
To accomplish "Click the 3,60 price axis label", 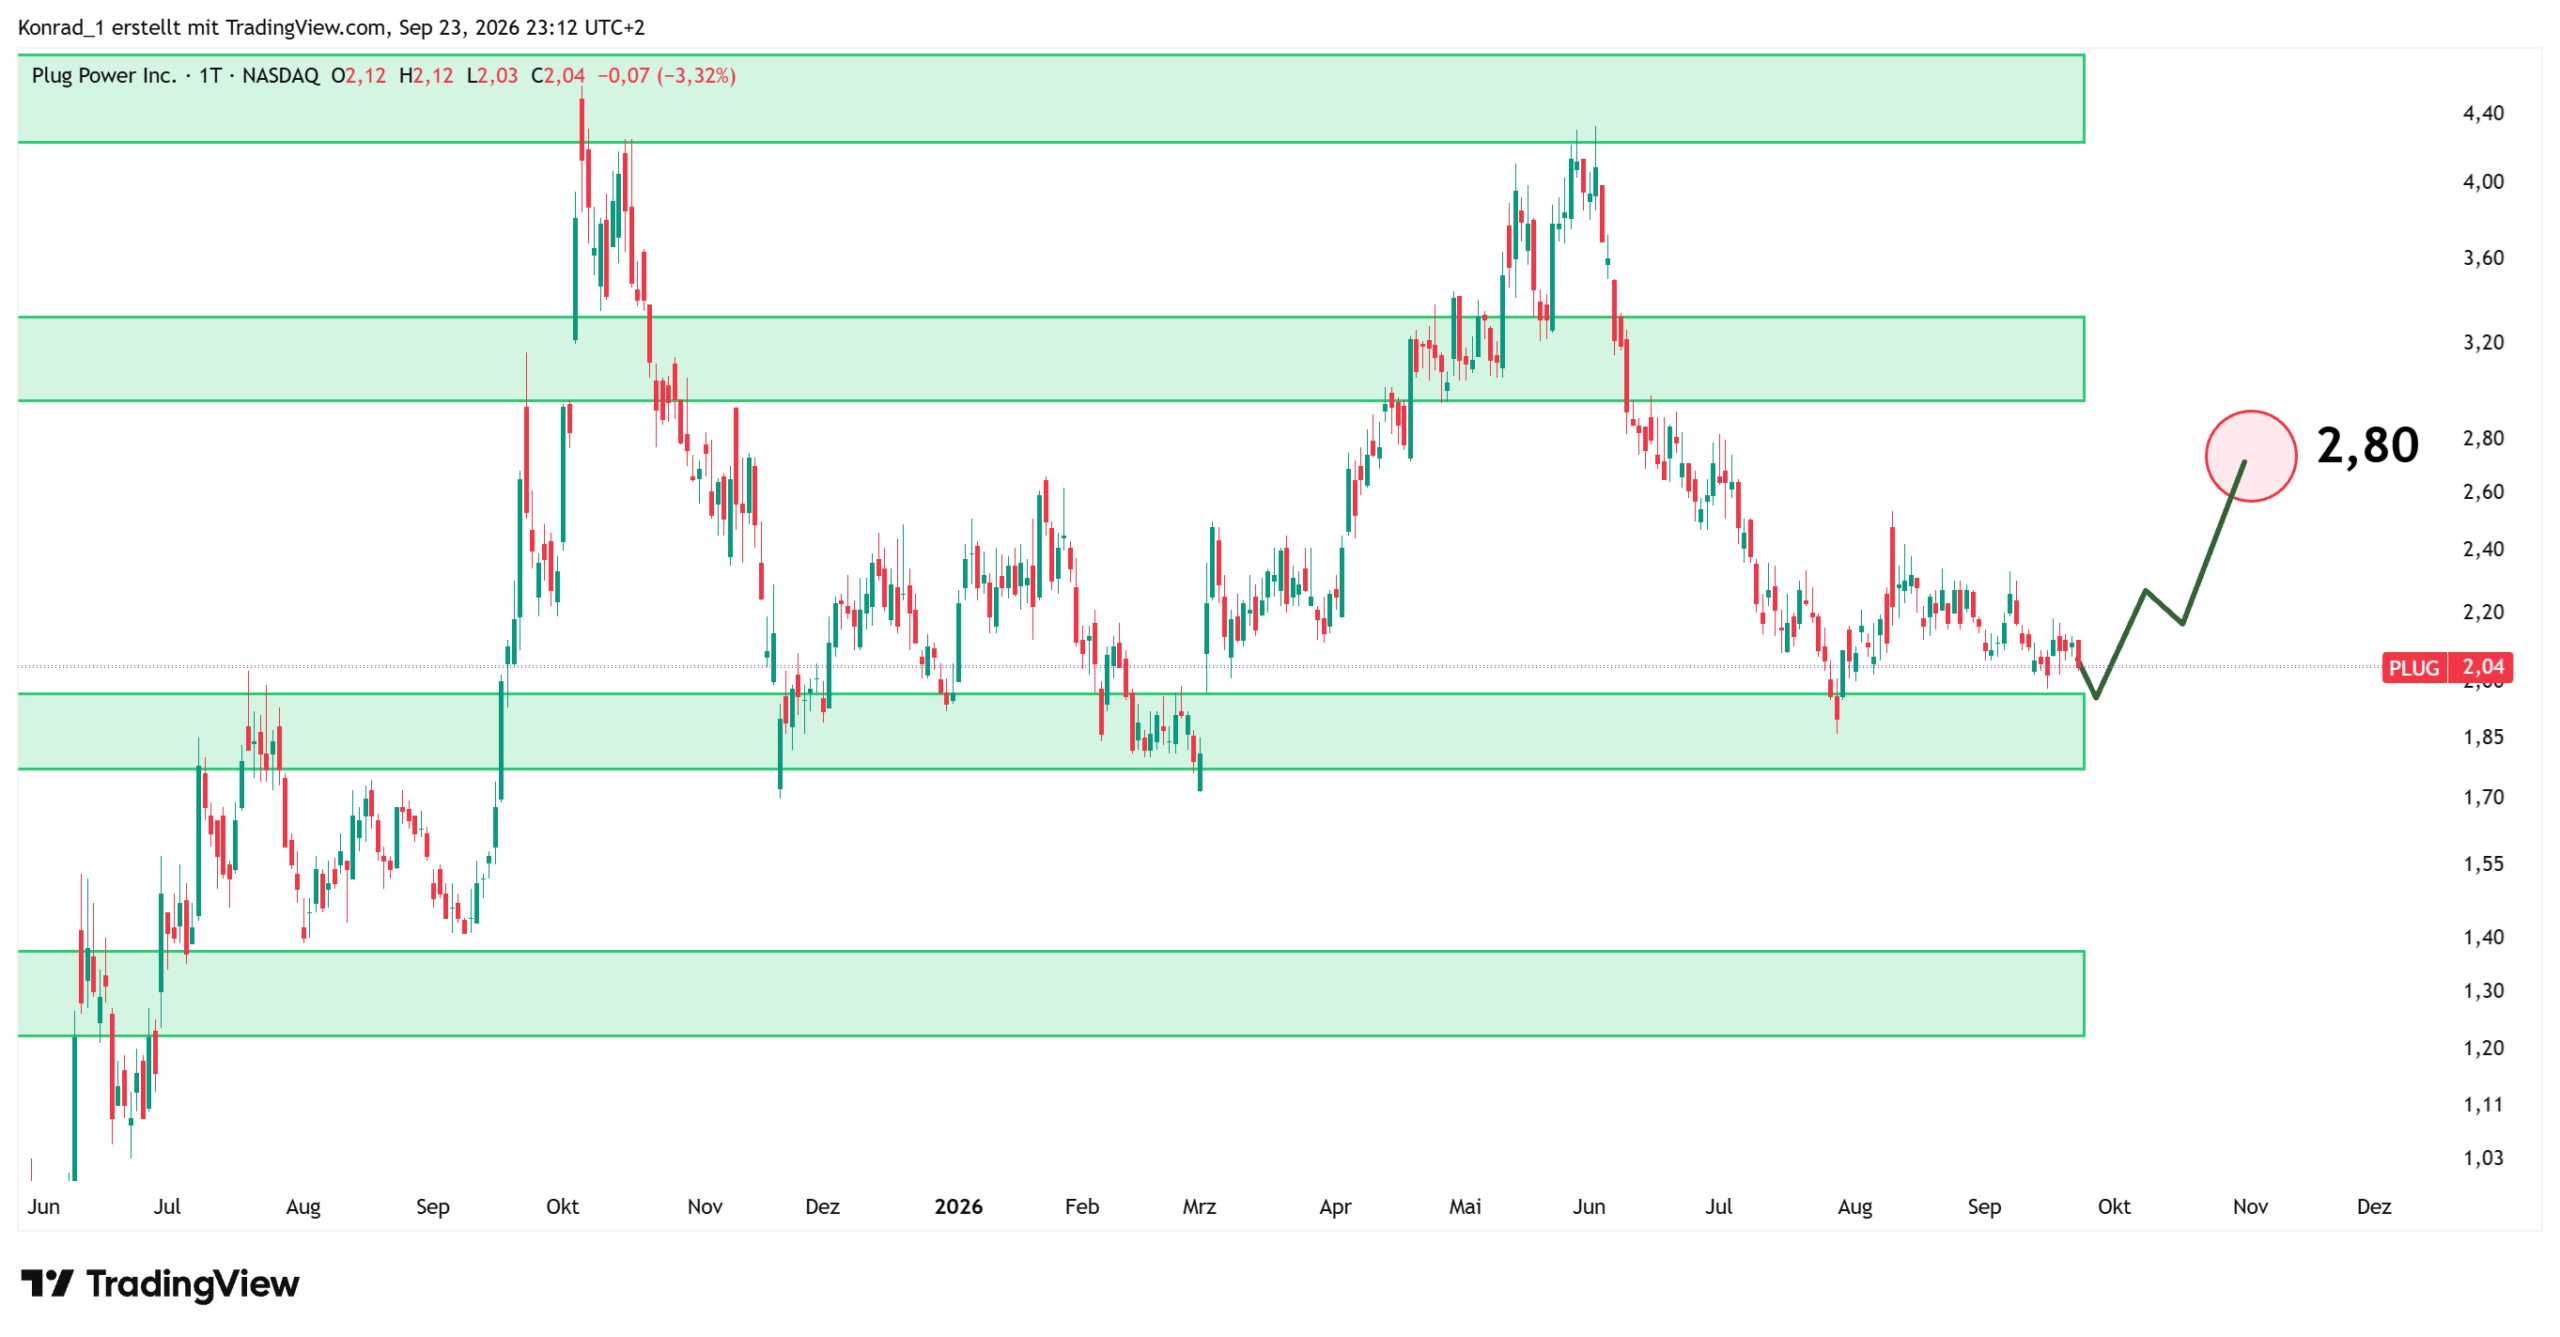I will 2482,258.
